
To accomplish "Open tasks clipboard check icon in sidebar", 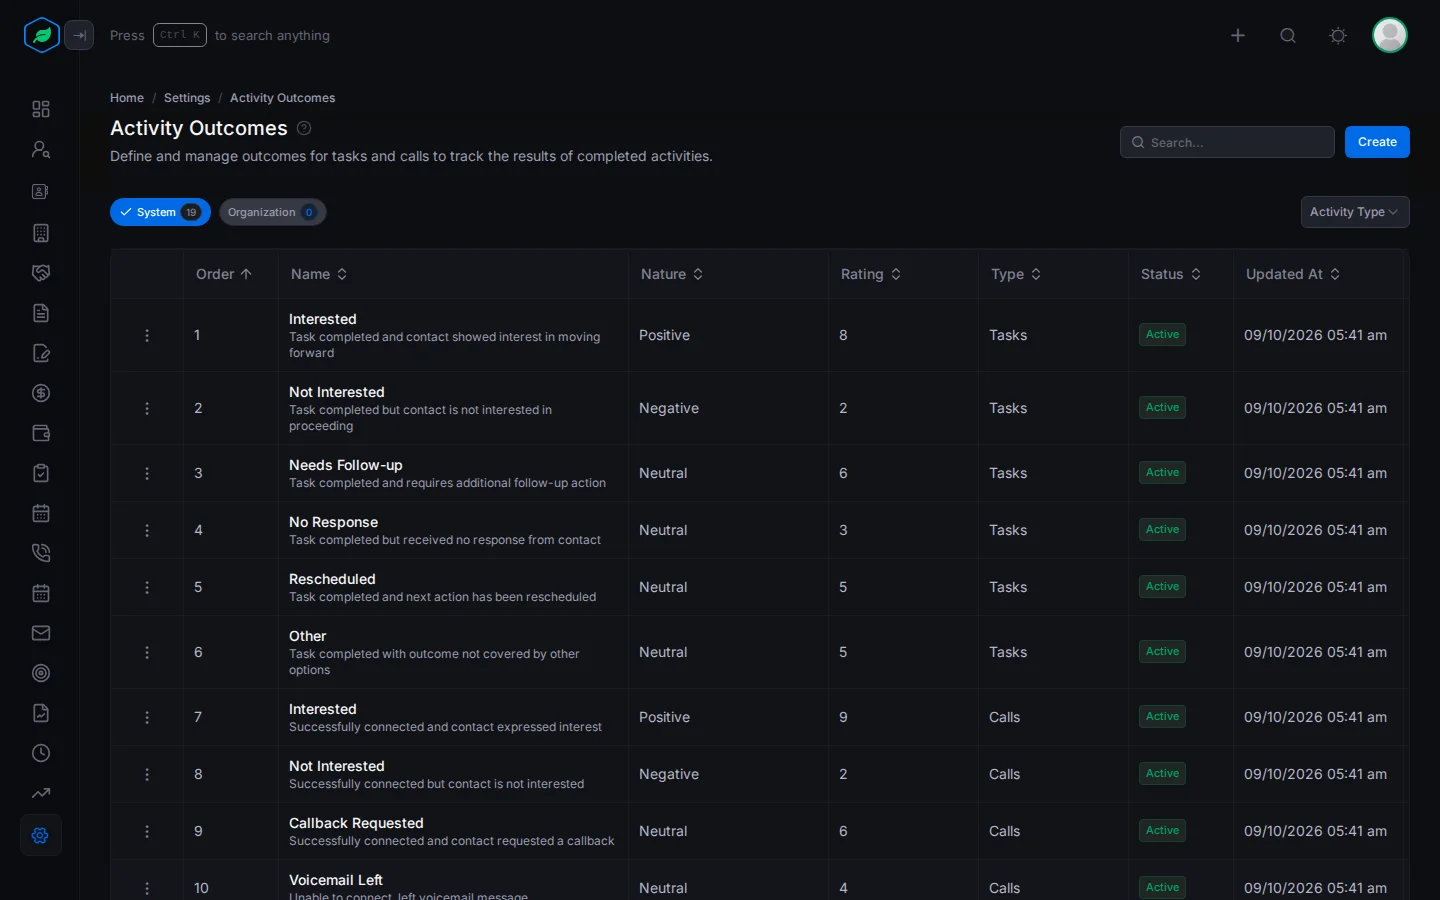I will tap(41, 473).
